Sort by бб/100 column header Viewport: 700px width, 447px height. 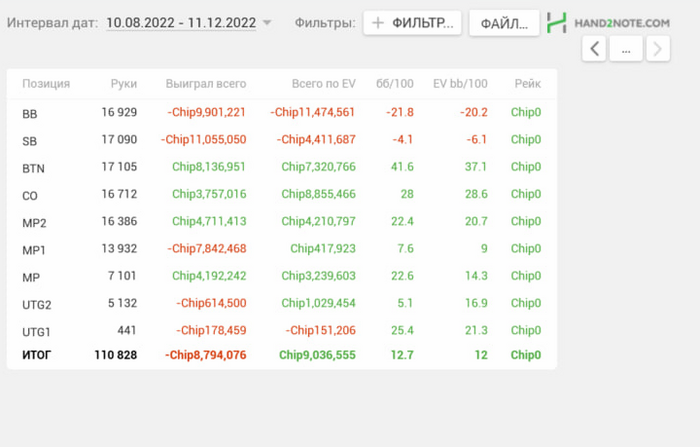395,84
